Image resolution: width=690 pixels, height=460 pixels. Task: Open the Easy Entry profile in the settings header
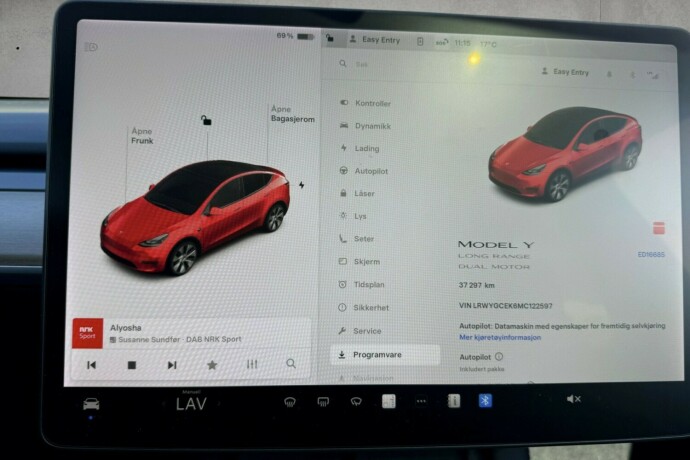coord(565,72)
